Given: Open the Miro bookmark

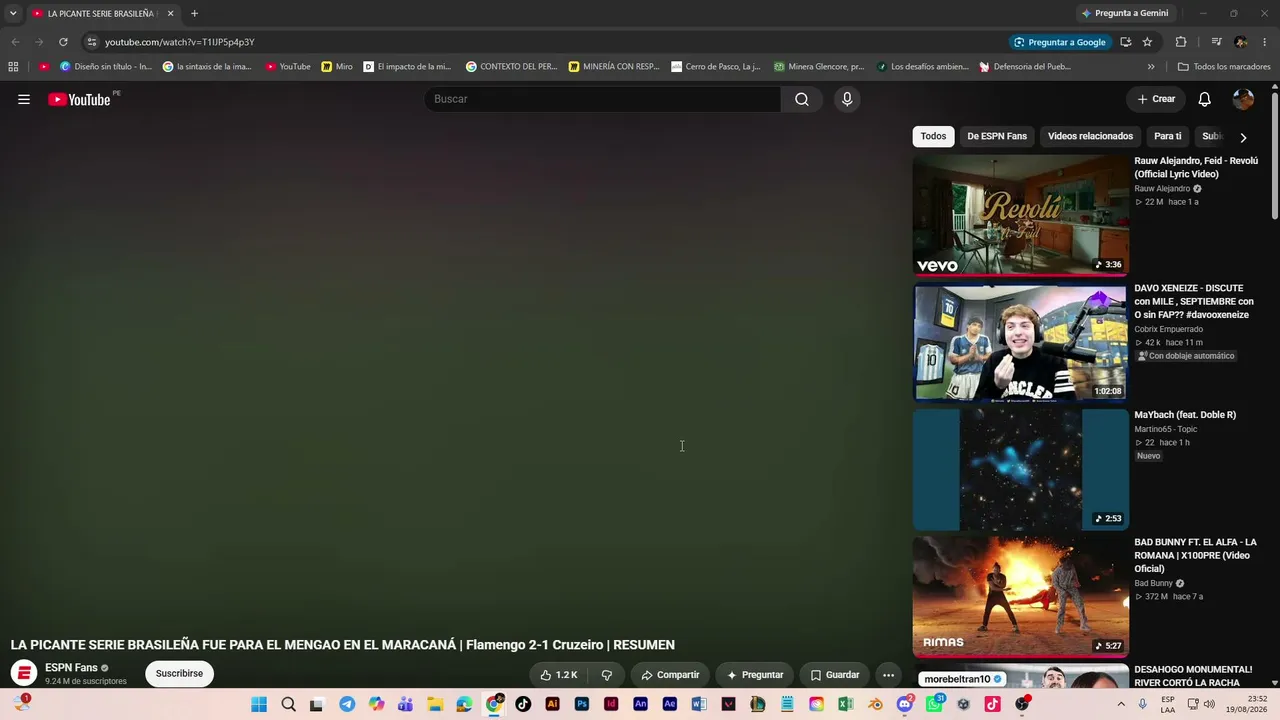Looking at the screenshot, I should [337, 67].
